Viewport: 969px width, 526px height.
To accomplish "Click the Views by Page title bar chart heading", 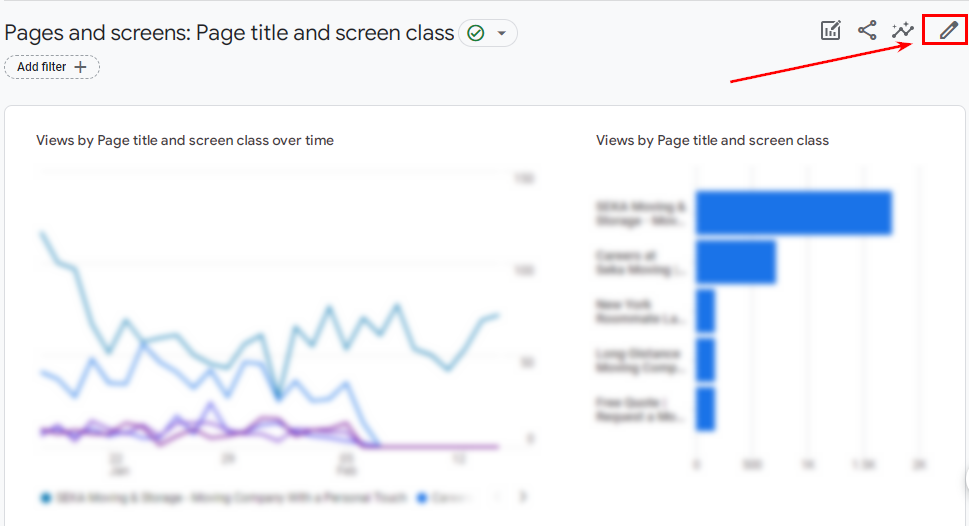I will pyautogui.click(x=712, y=140).
